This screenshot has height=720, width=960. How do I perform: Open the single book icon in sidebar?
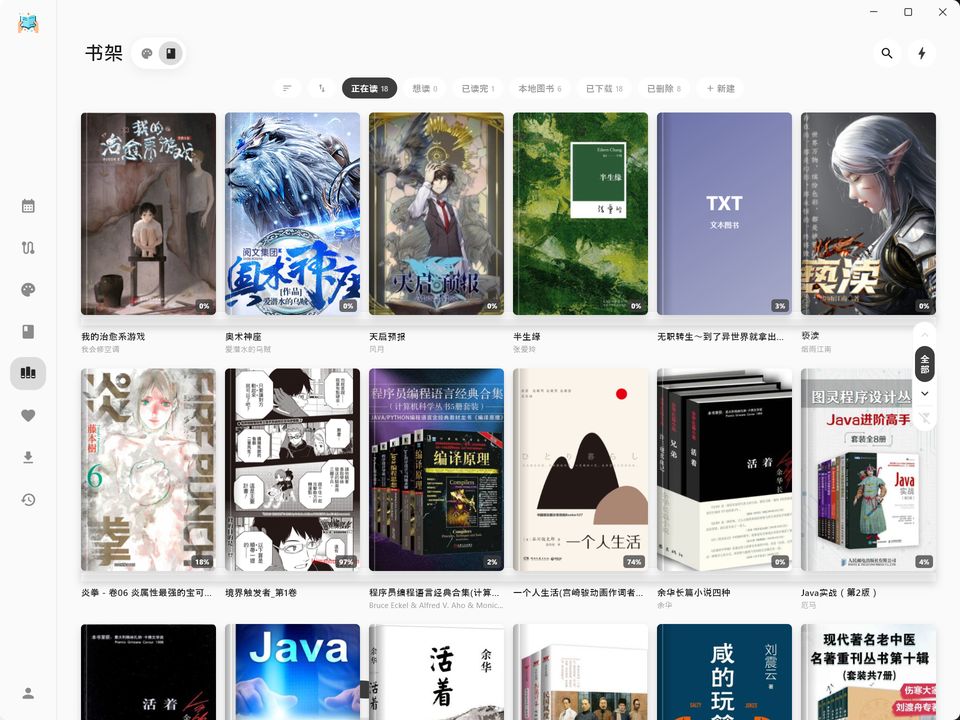(x=28, y=331)
